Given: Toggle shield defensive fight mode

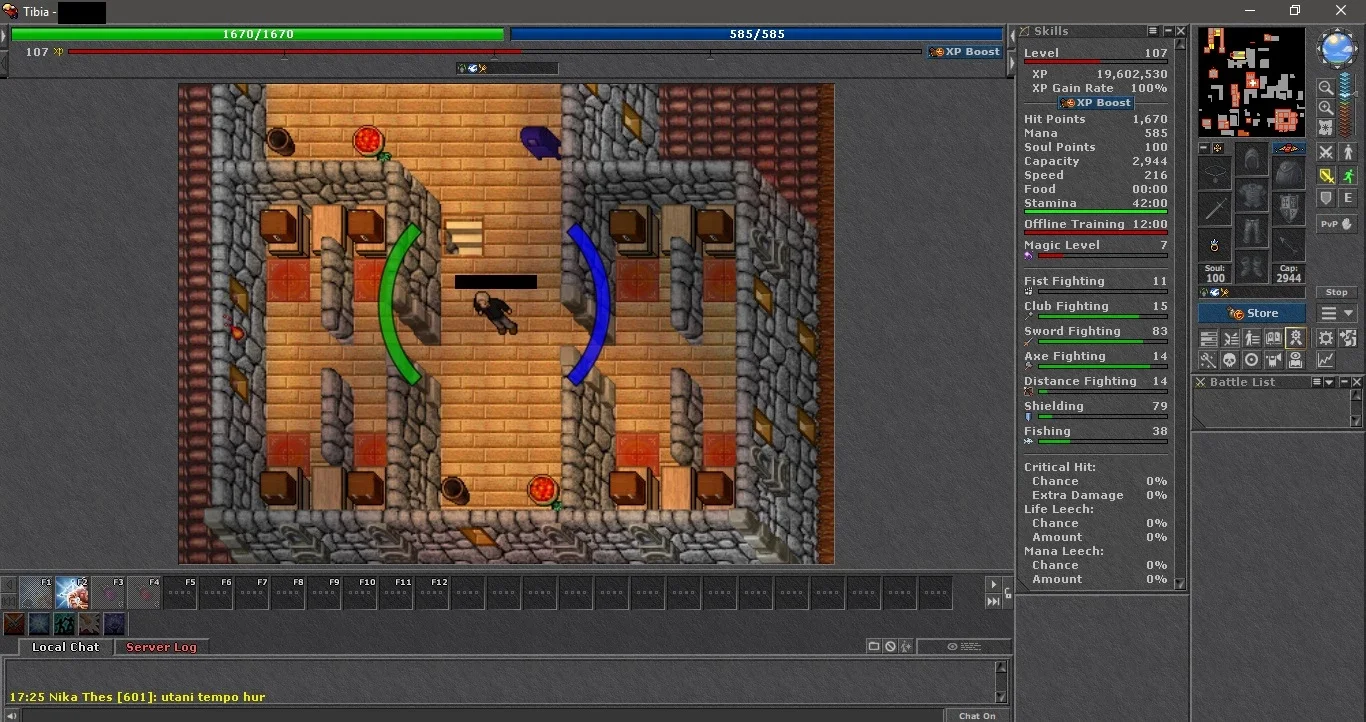Looking at the screenshot, I should coord(1326,198).
